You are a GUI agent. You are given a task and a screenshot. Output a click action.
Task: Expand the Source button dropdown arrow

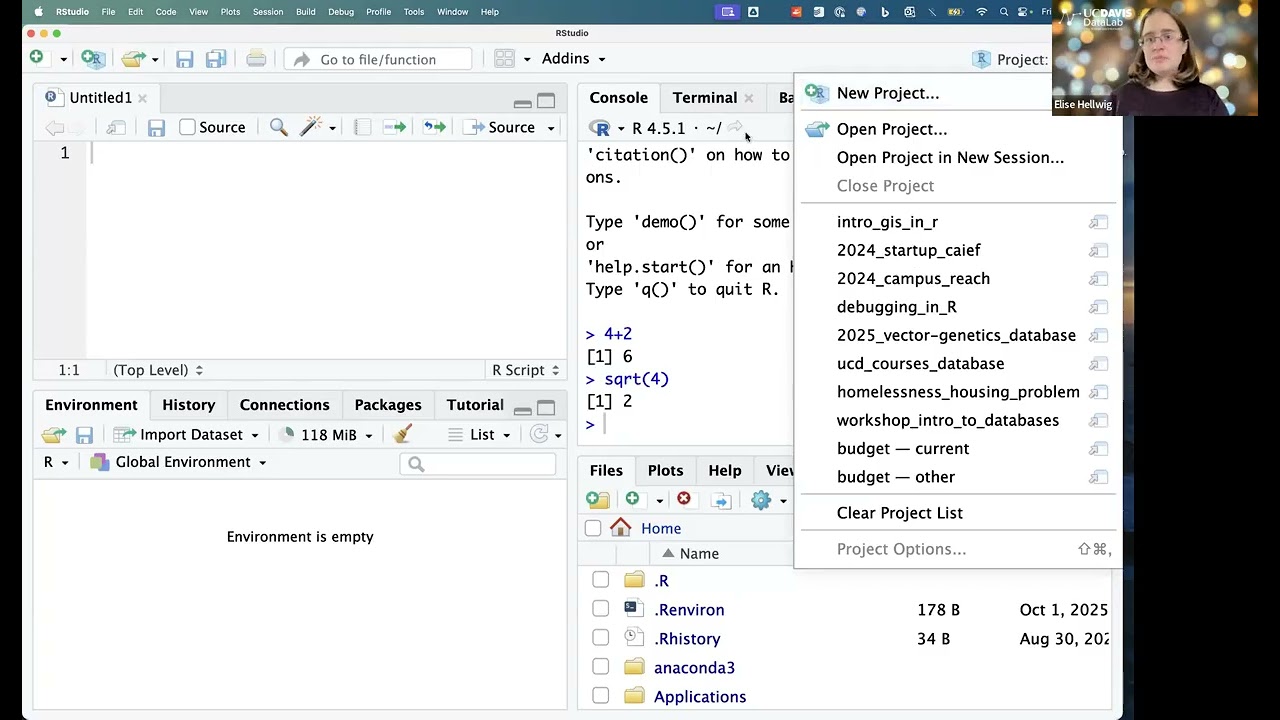(550, 128)
